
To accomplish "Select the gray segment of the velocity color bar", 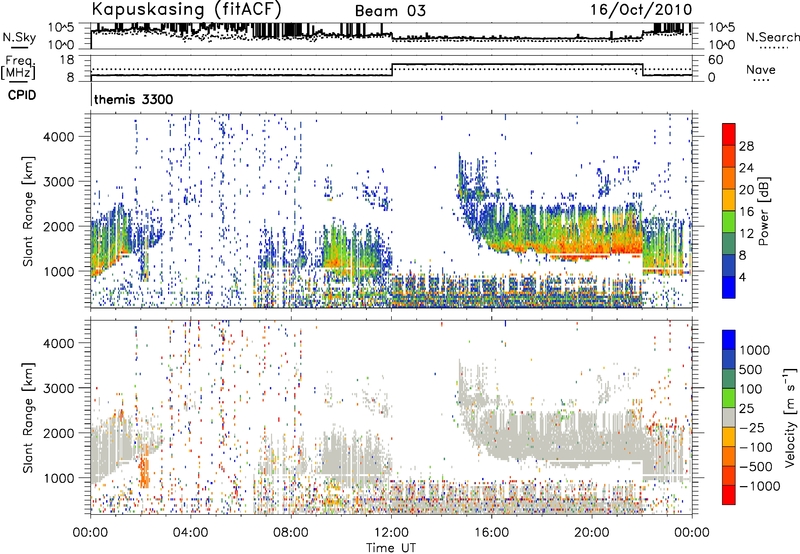I will (729, 418).
